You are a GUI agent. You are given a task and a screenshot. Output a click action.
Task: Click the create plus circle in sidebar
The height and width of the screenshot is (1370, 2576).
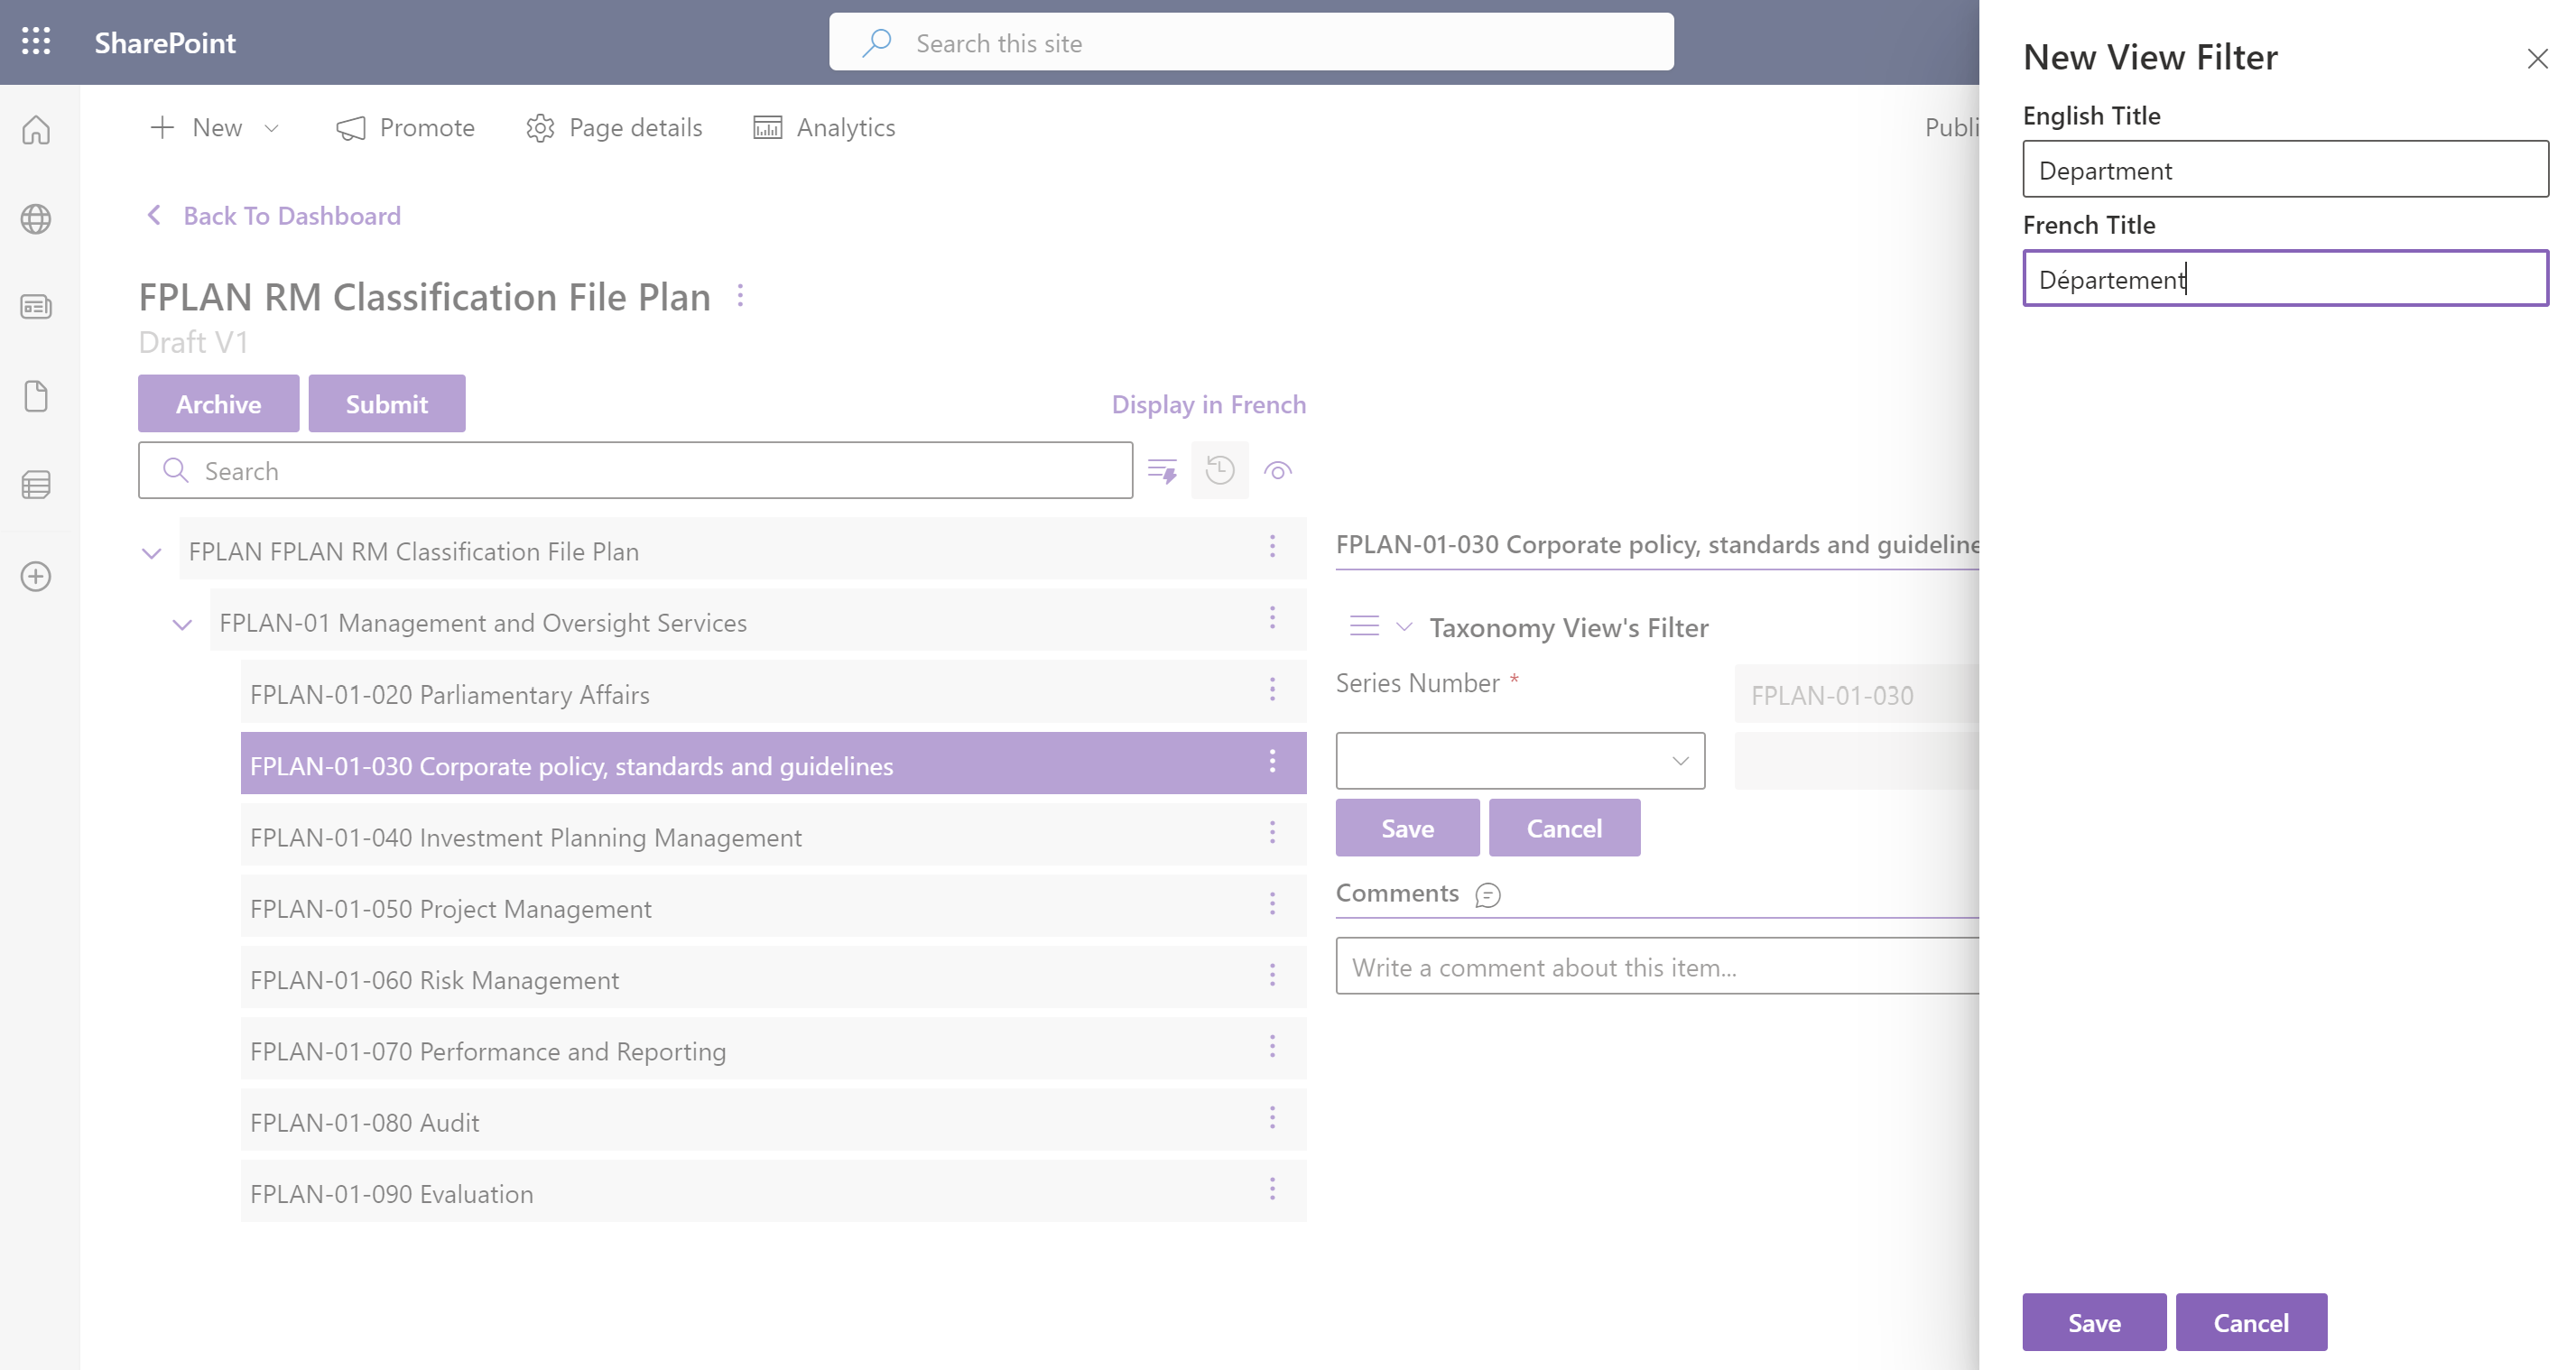(36, 576)
